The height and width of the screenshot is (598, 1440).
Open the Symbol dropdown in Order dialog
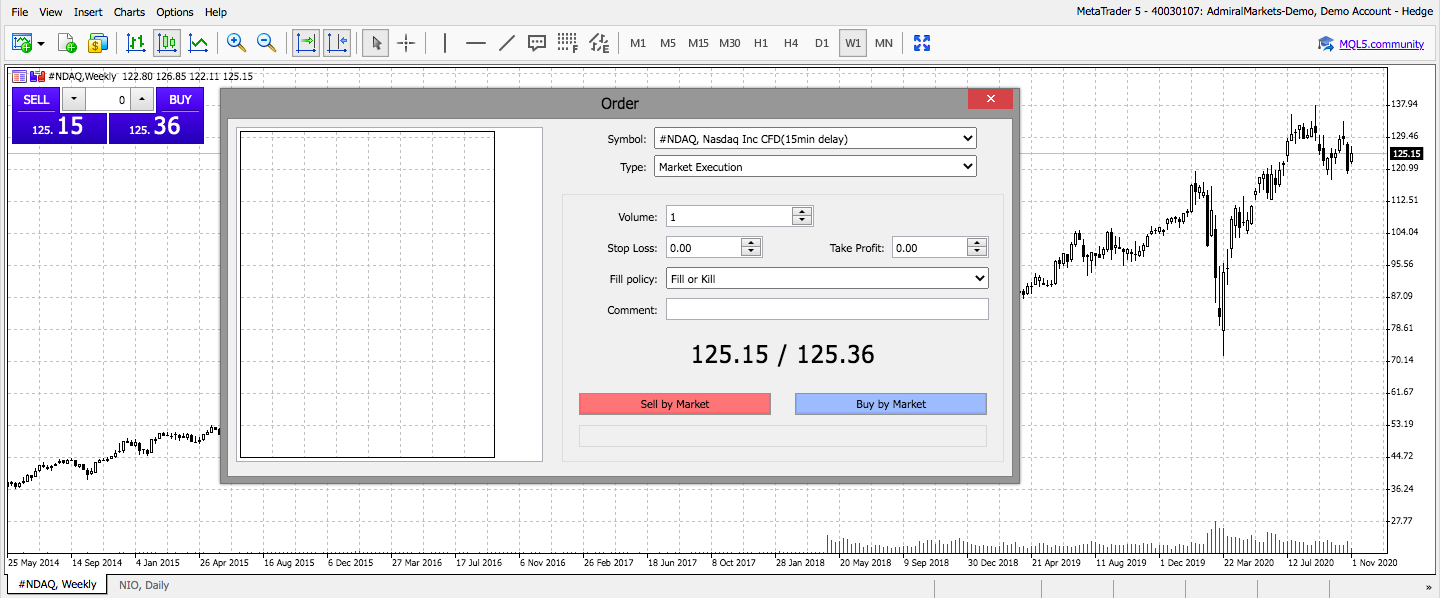click(x=815, y=139)
